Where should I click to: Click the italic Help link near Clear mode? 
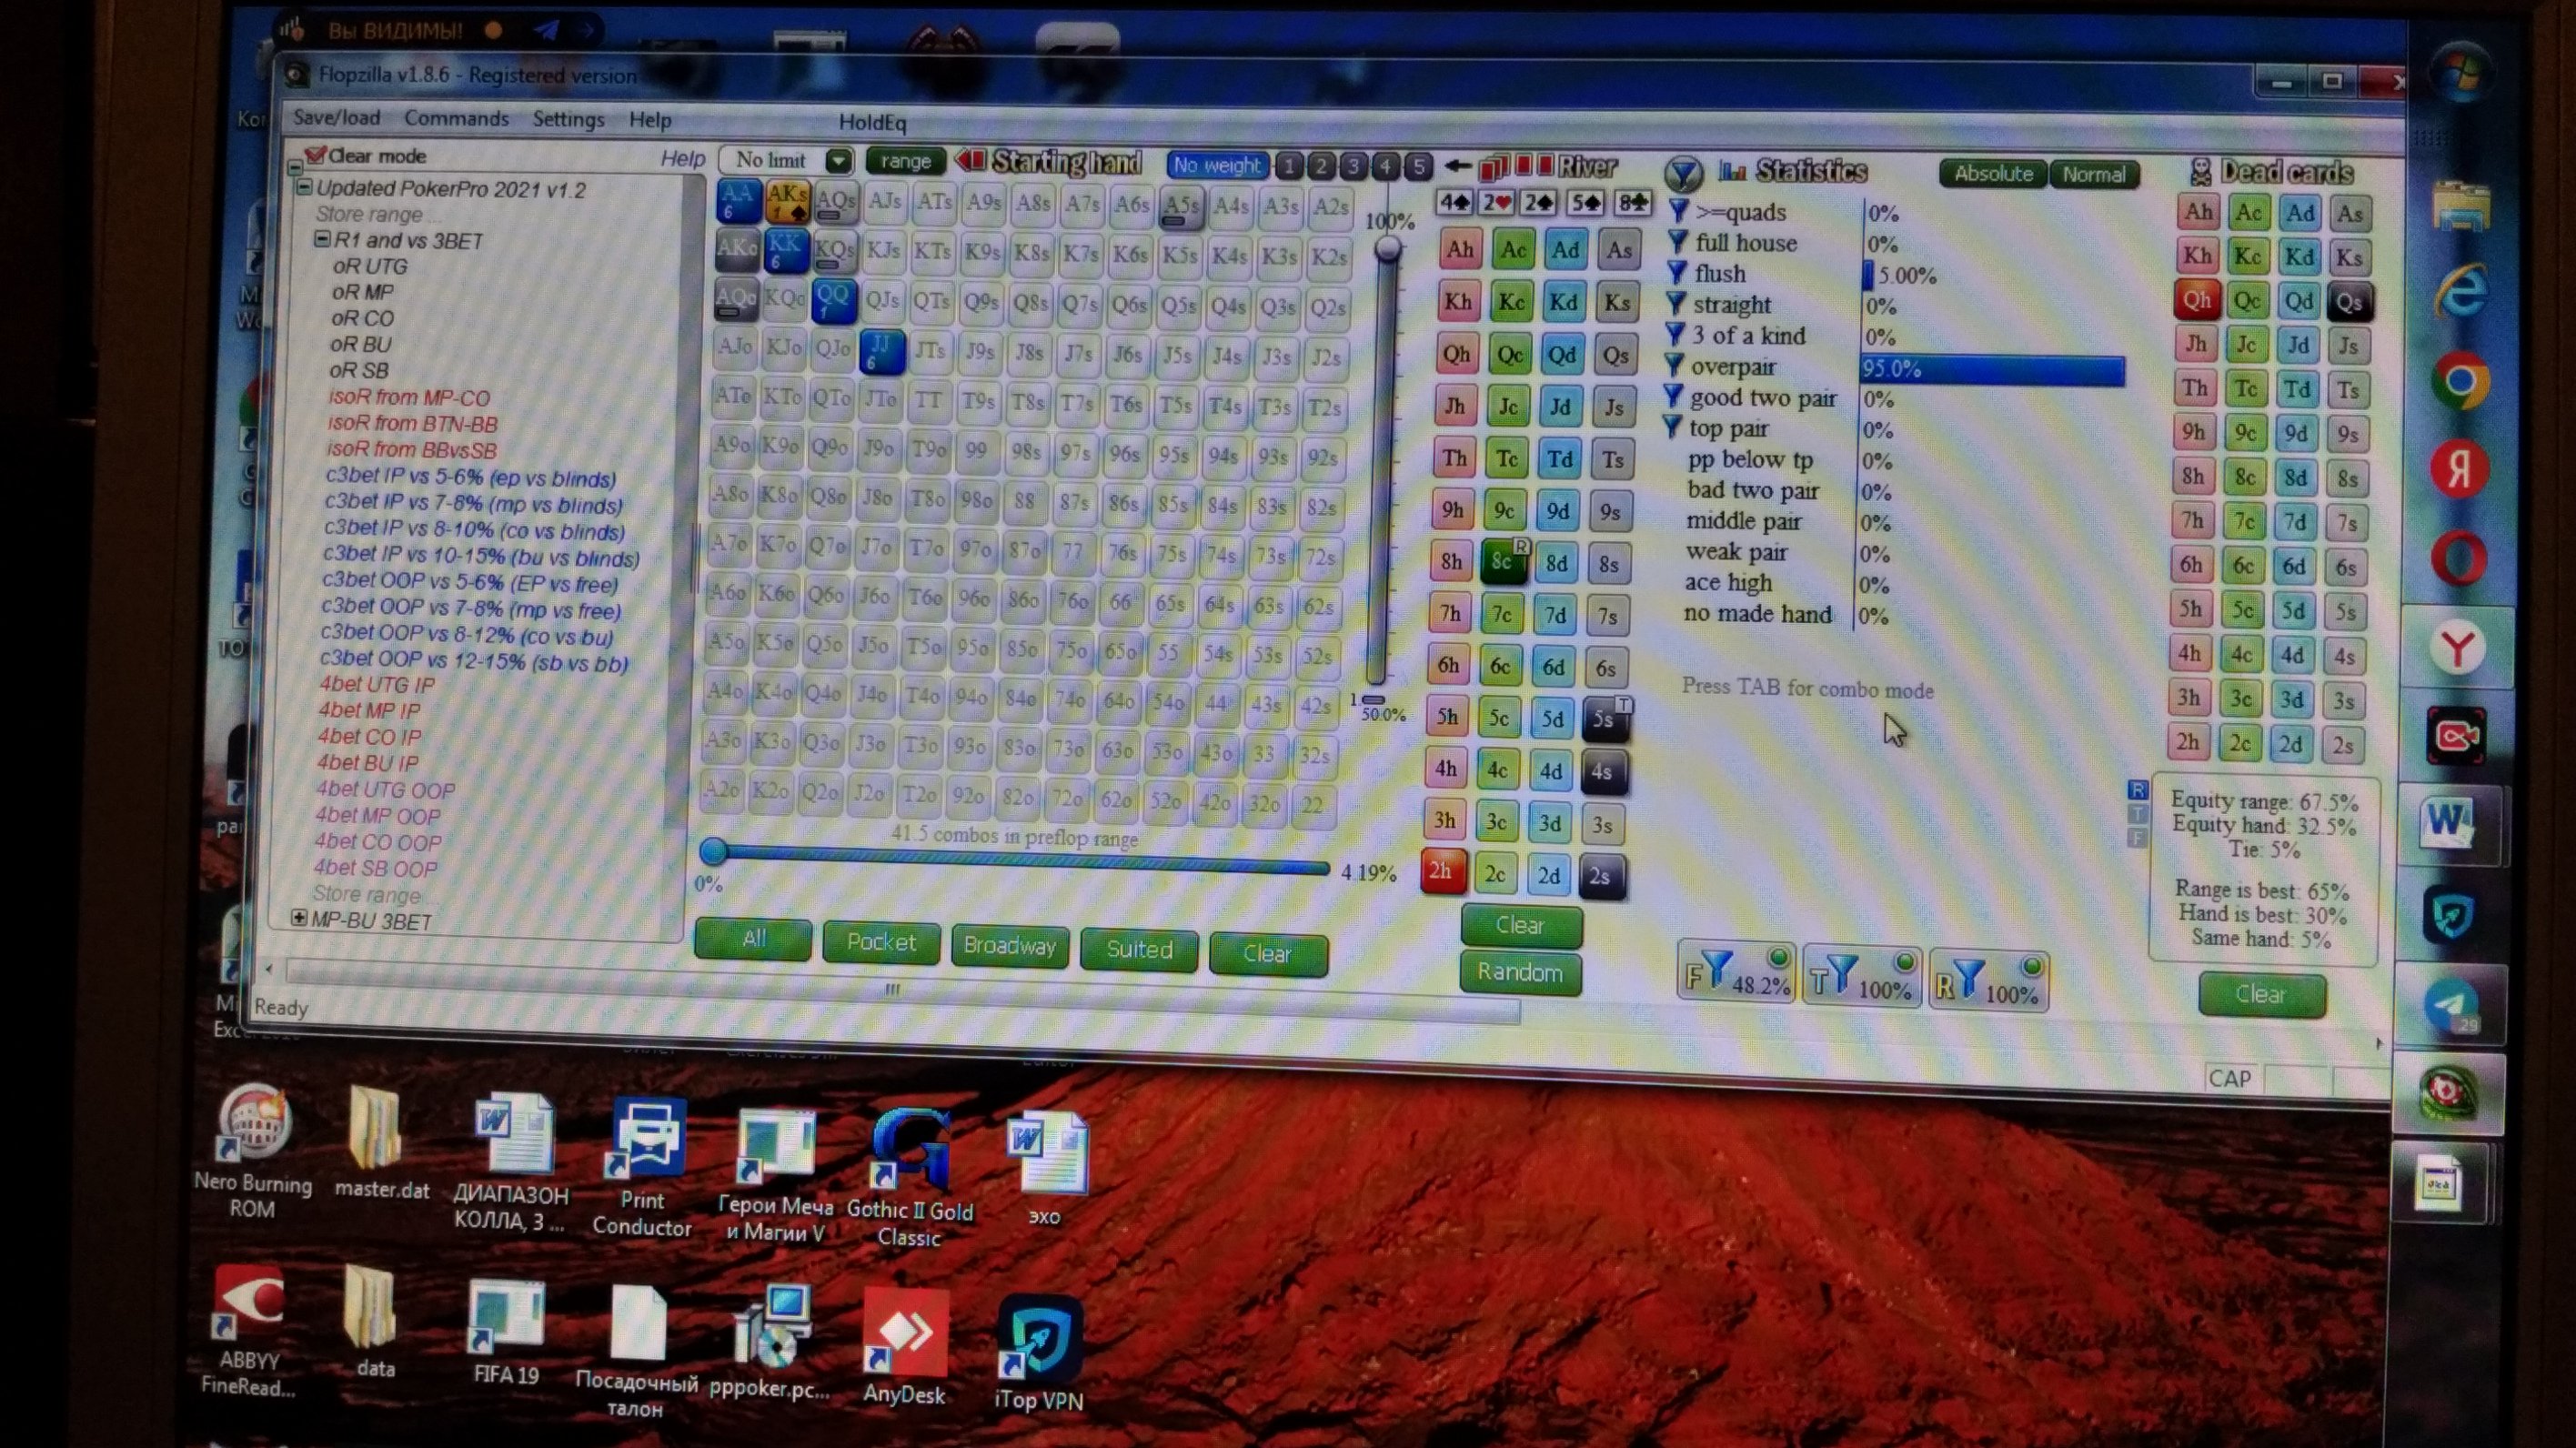point(682,157)
